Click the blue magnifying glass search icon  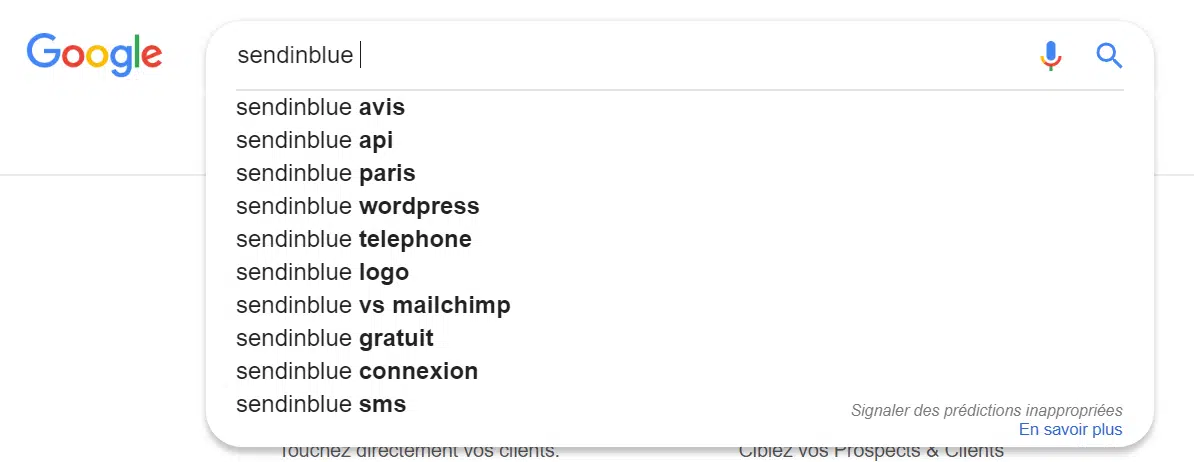(1109, 55)
